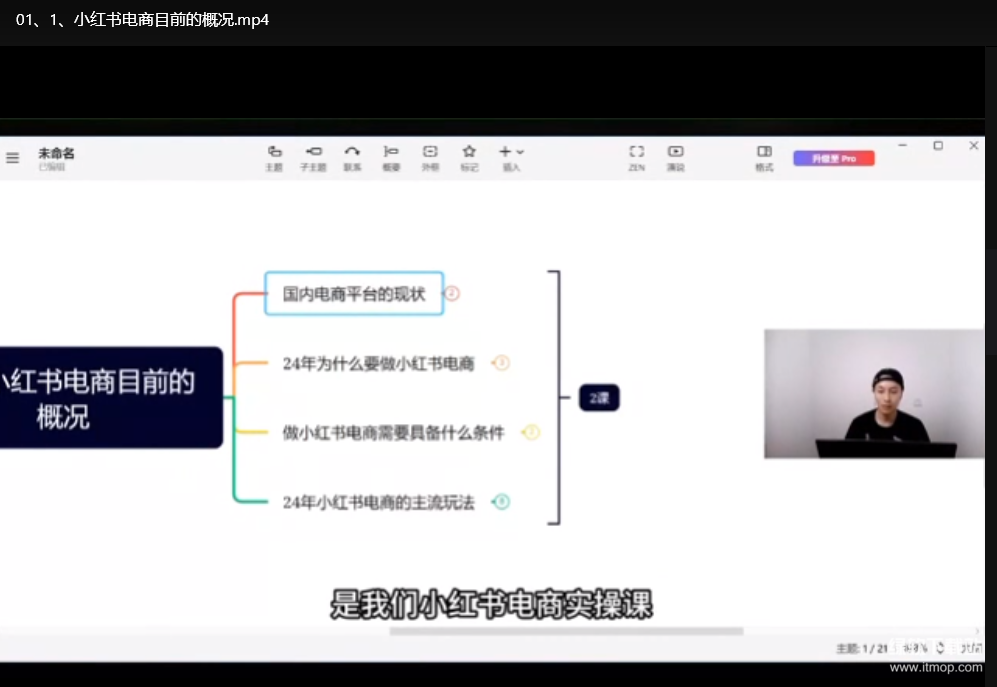This screenshot has width=997, height=687.
Task: Click the video title 小红书电商目前的概况.mp4
Action: (142, 20)
